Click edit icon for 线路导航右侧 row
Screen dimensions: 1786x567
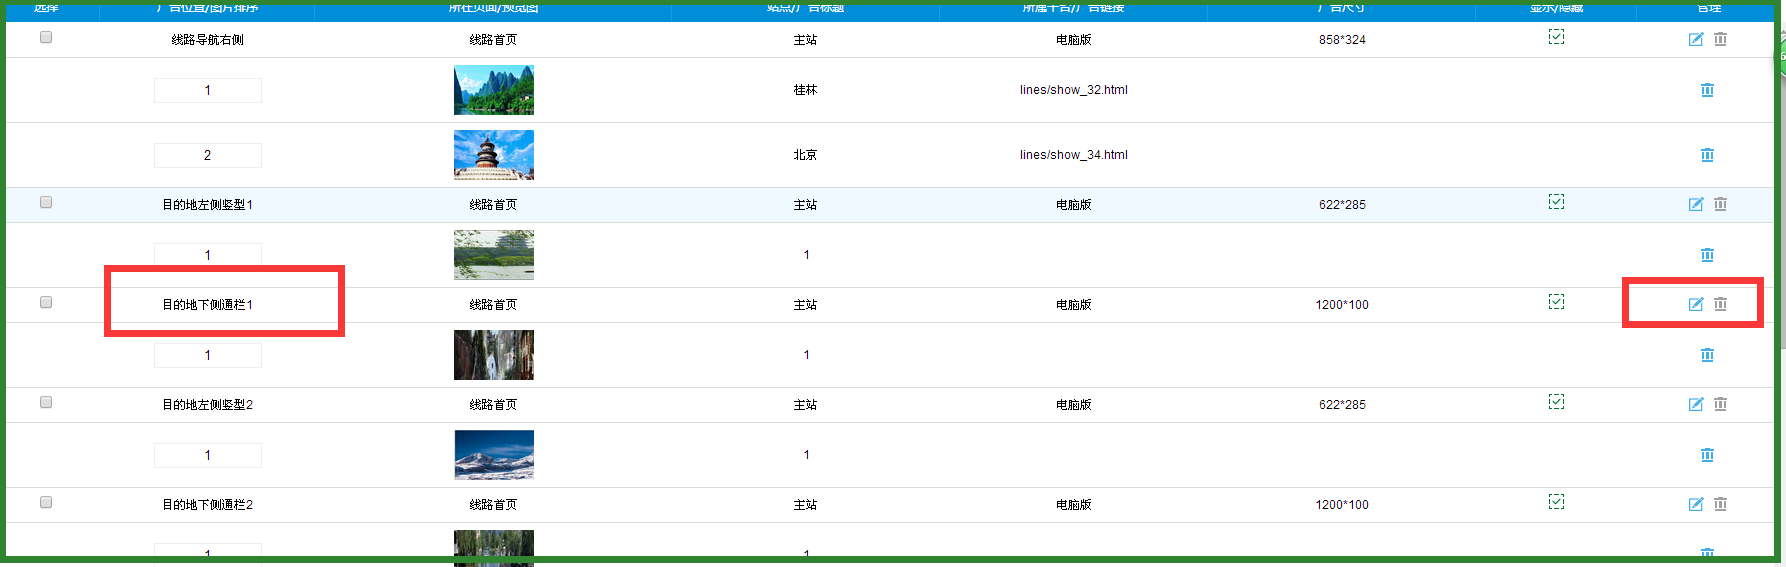(x=1695, y=39)
